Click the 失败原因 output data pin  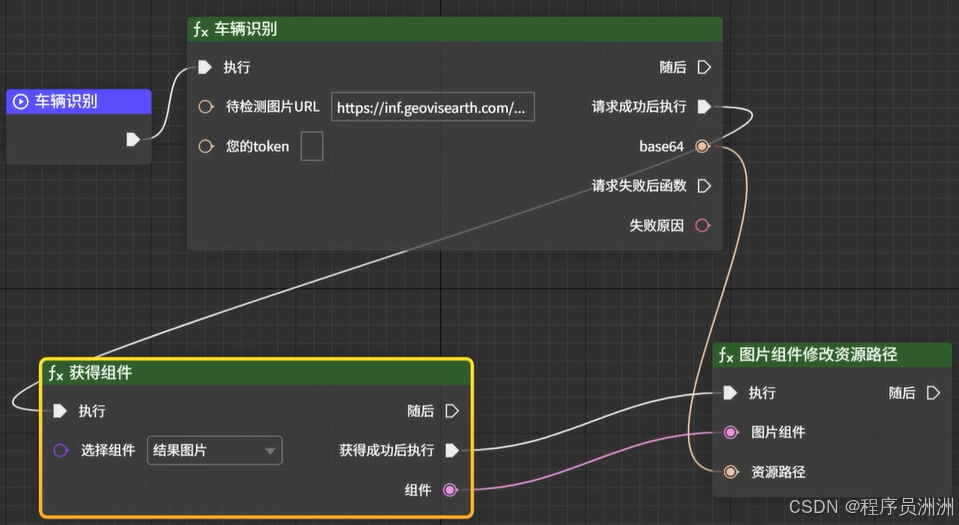tap(703, 225)
